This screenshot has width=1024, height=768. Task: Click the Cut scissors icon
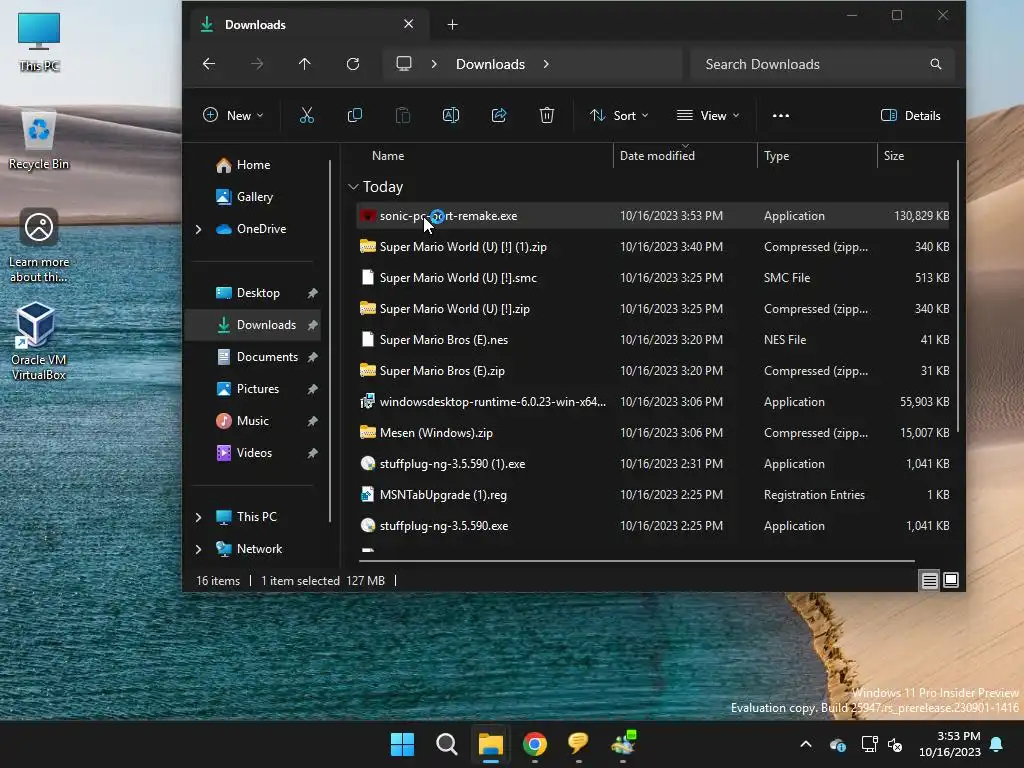tap(306, 116)
